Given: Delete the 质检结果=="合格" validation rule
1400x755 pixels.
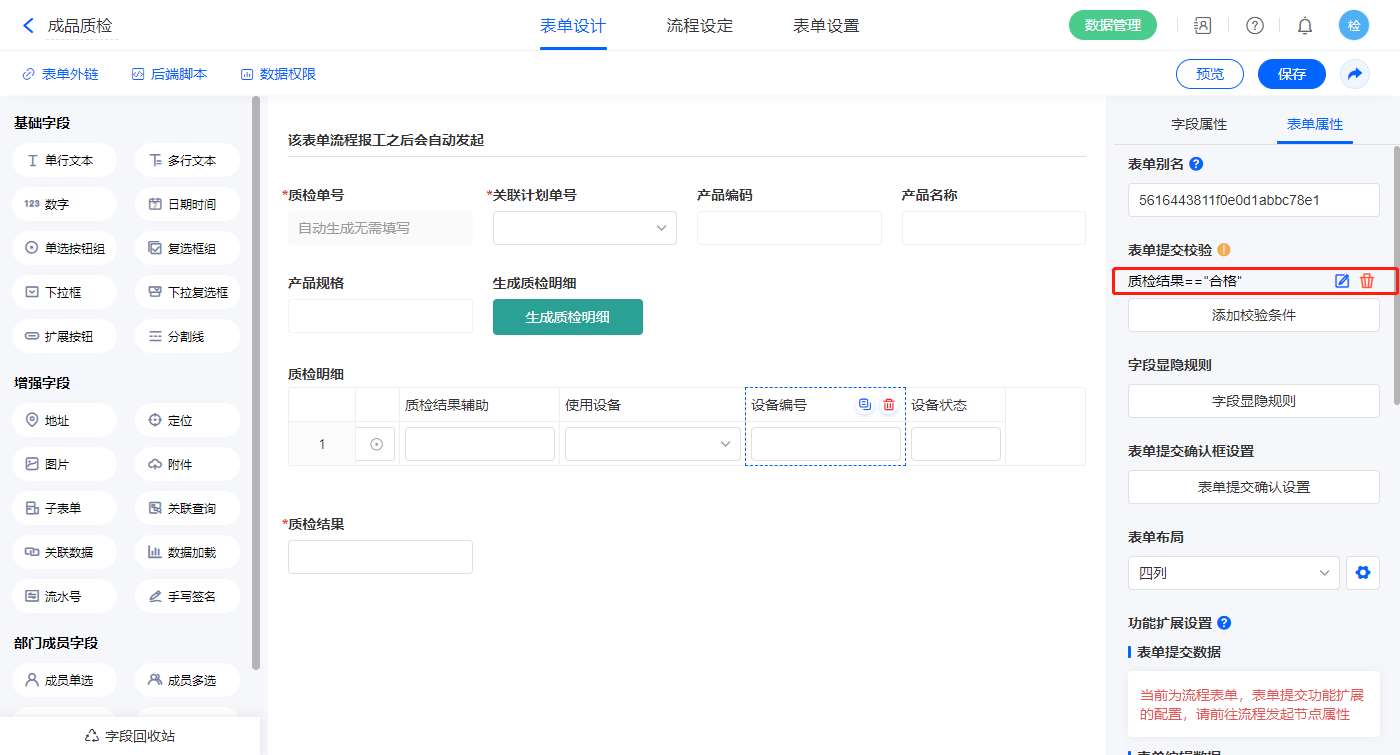Looking at the screenshot, I should pos(1367,282).
